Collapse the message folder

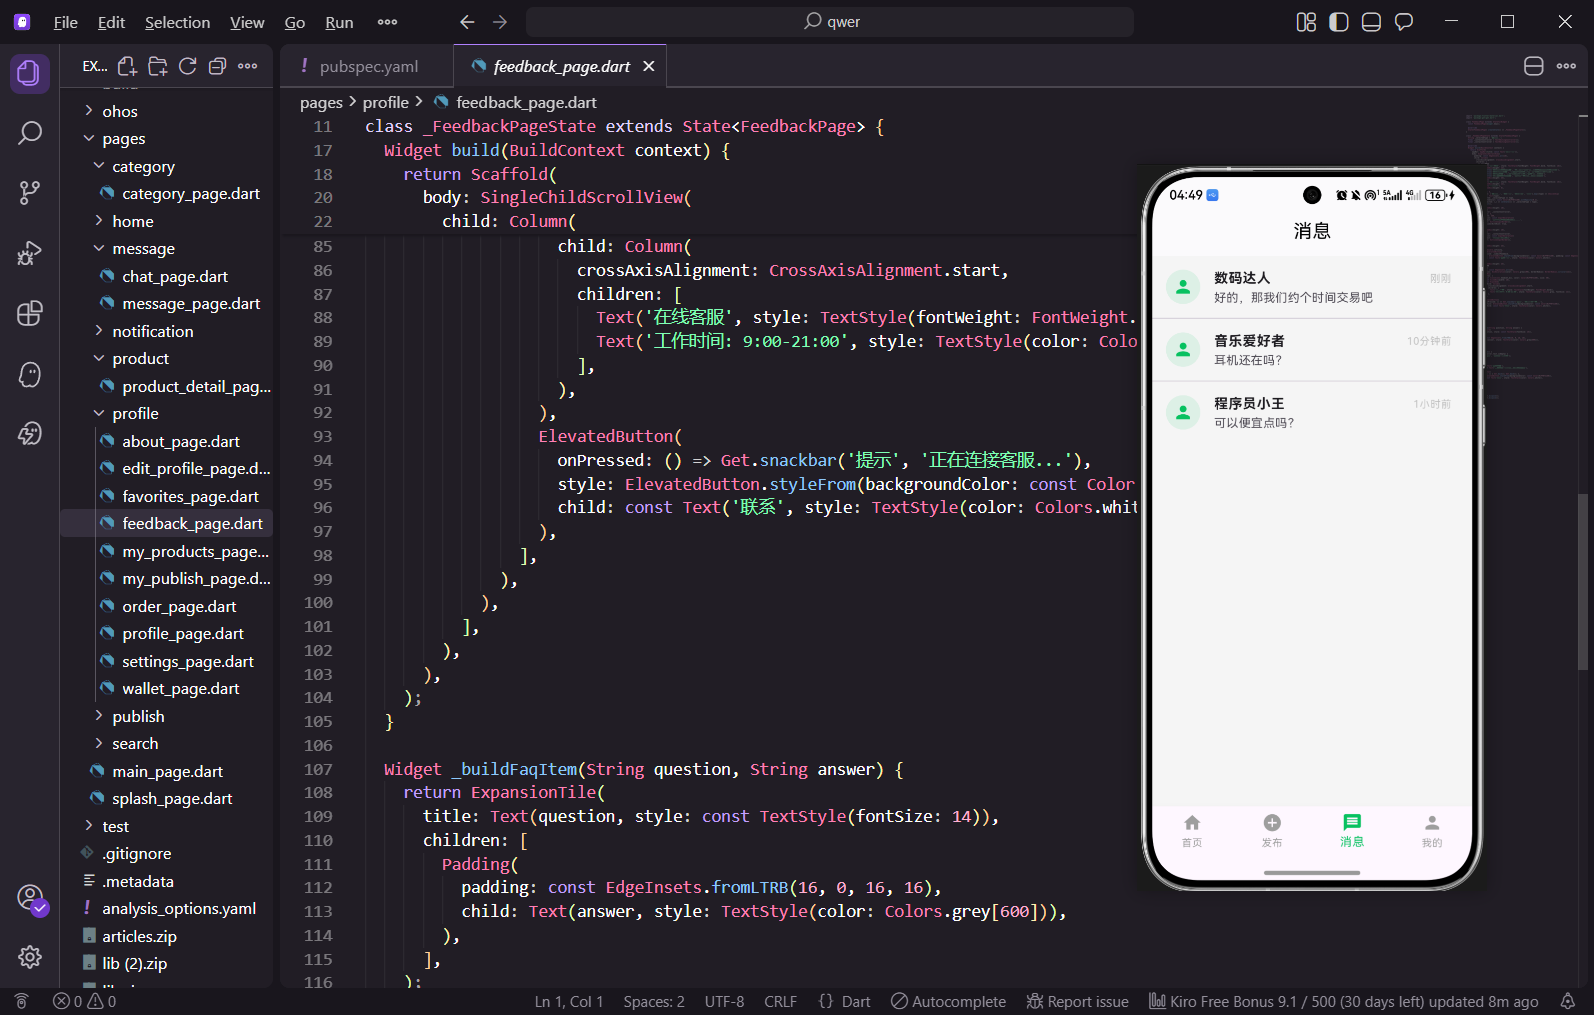coord(167,248)
